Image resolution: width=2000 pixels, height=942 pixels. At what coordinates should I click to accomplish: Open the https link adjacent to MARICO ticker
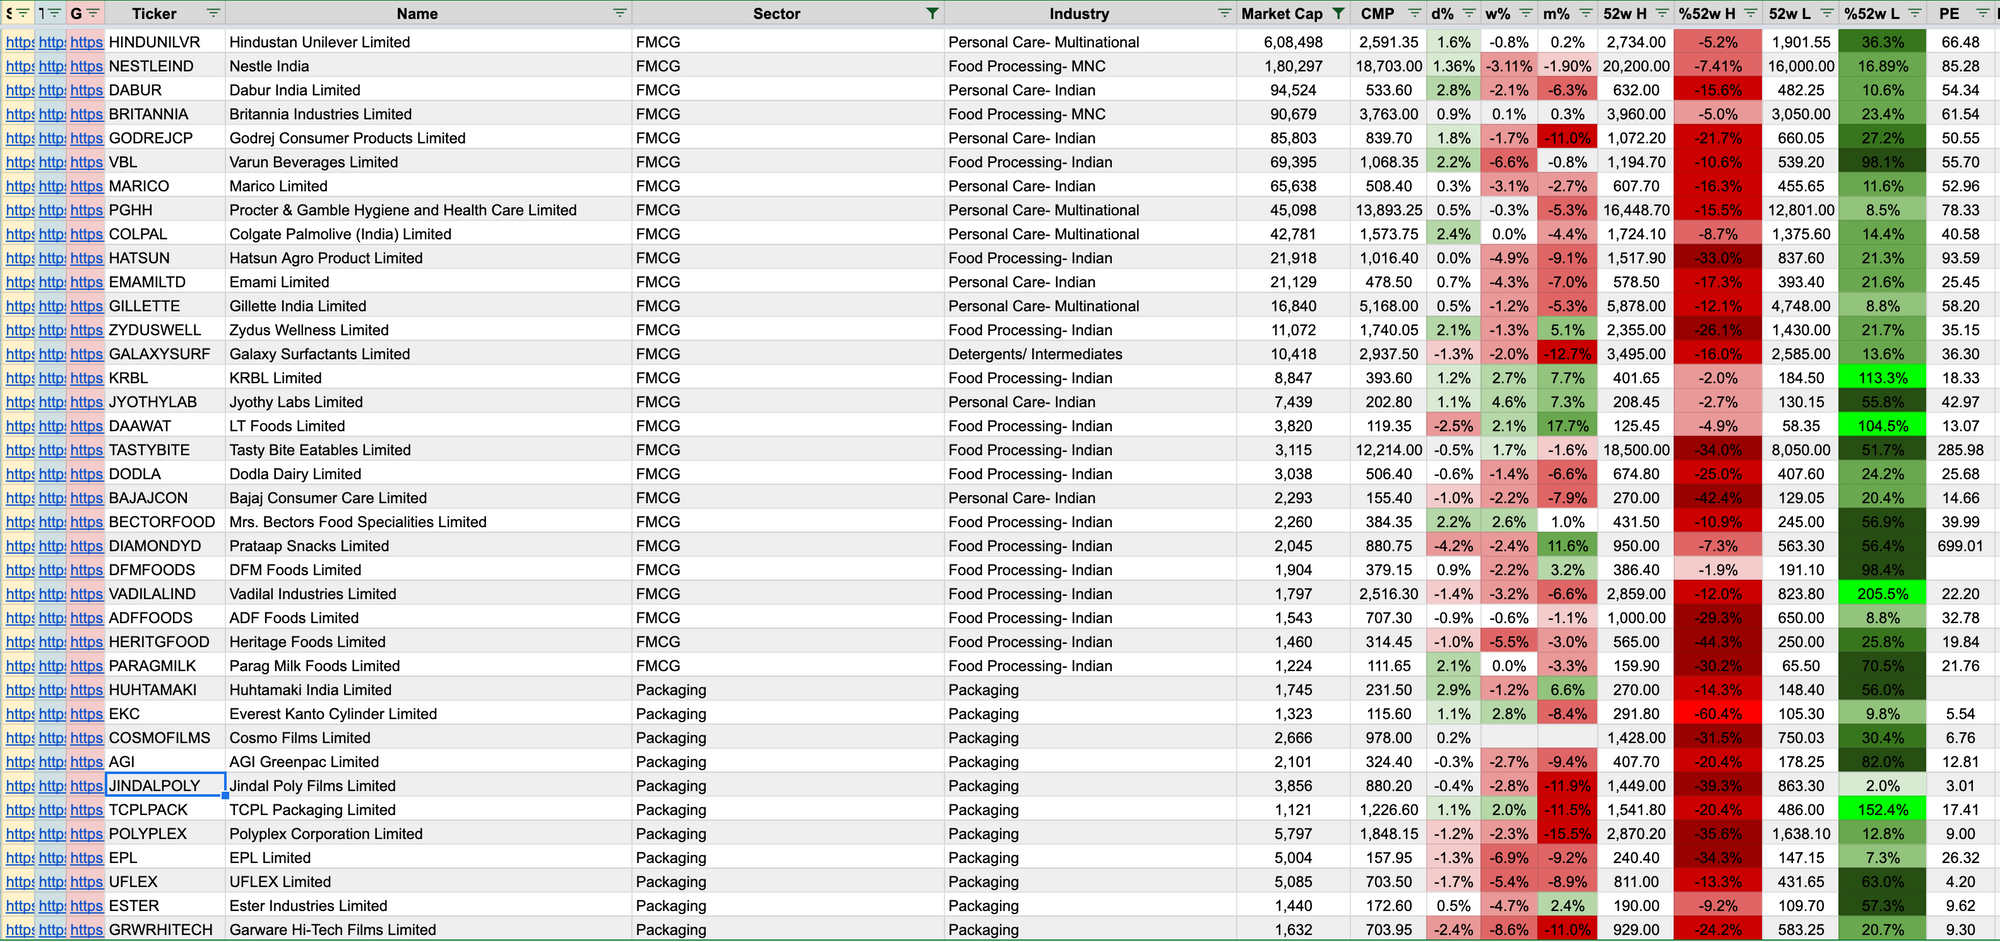[x=86, y=186]
